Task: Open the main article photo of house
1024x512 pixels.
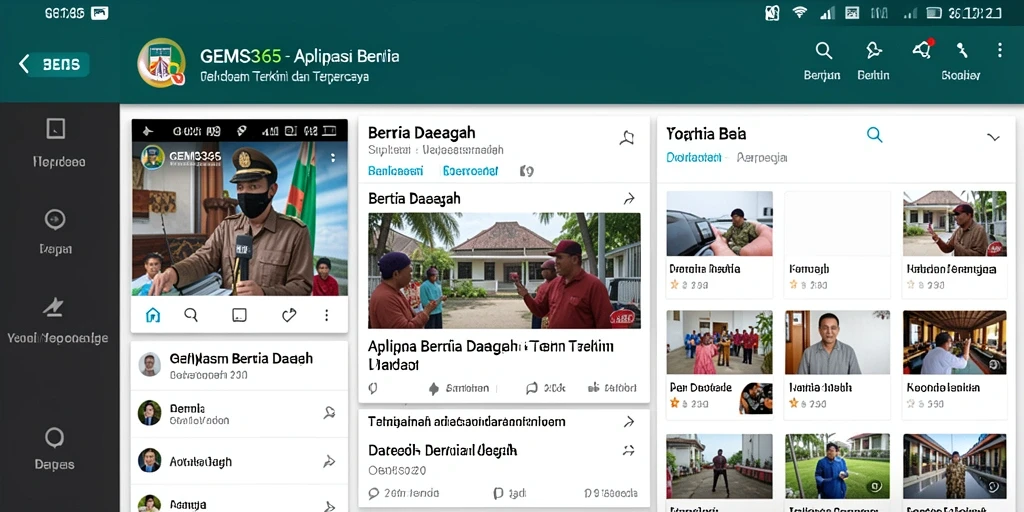Action: [504, 270]
